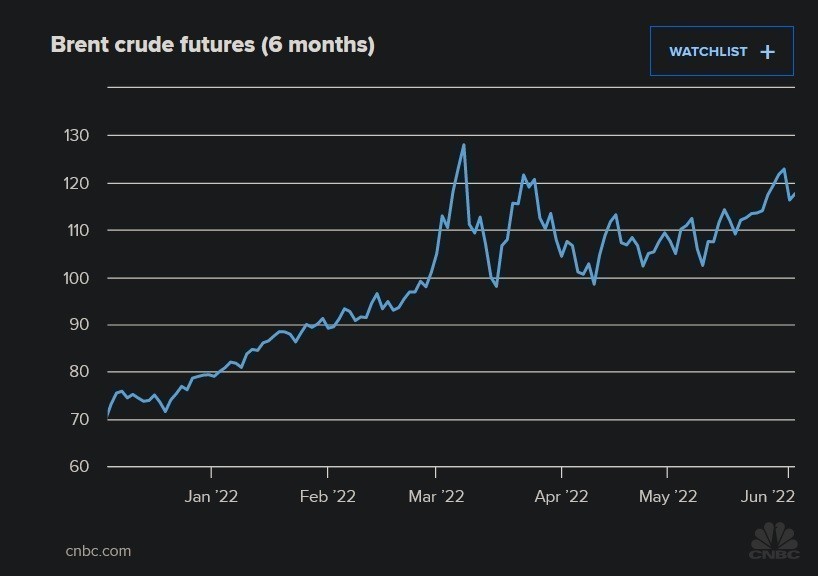Select the 110 price level label

coord(77,230)
